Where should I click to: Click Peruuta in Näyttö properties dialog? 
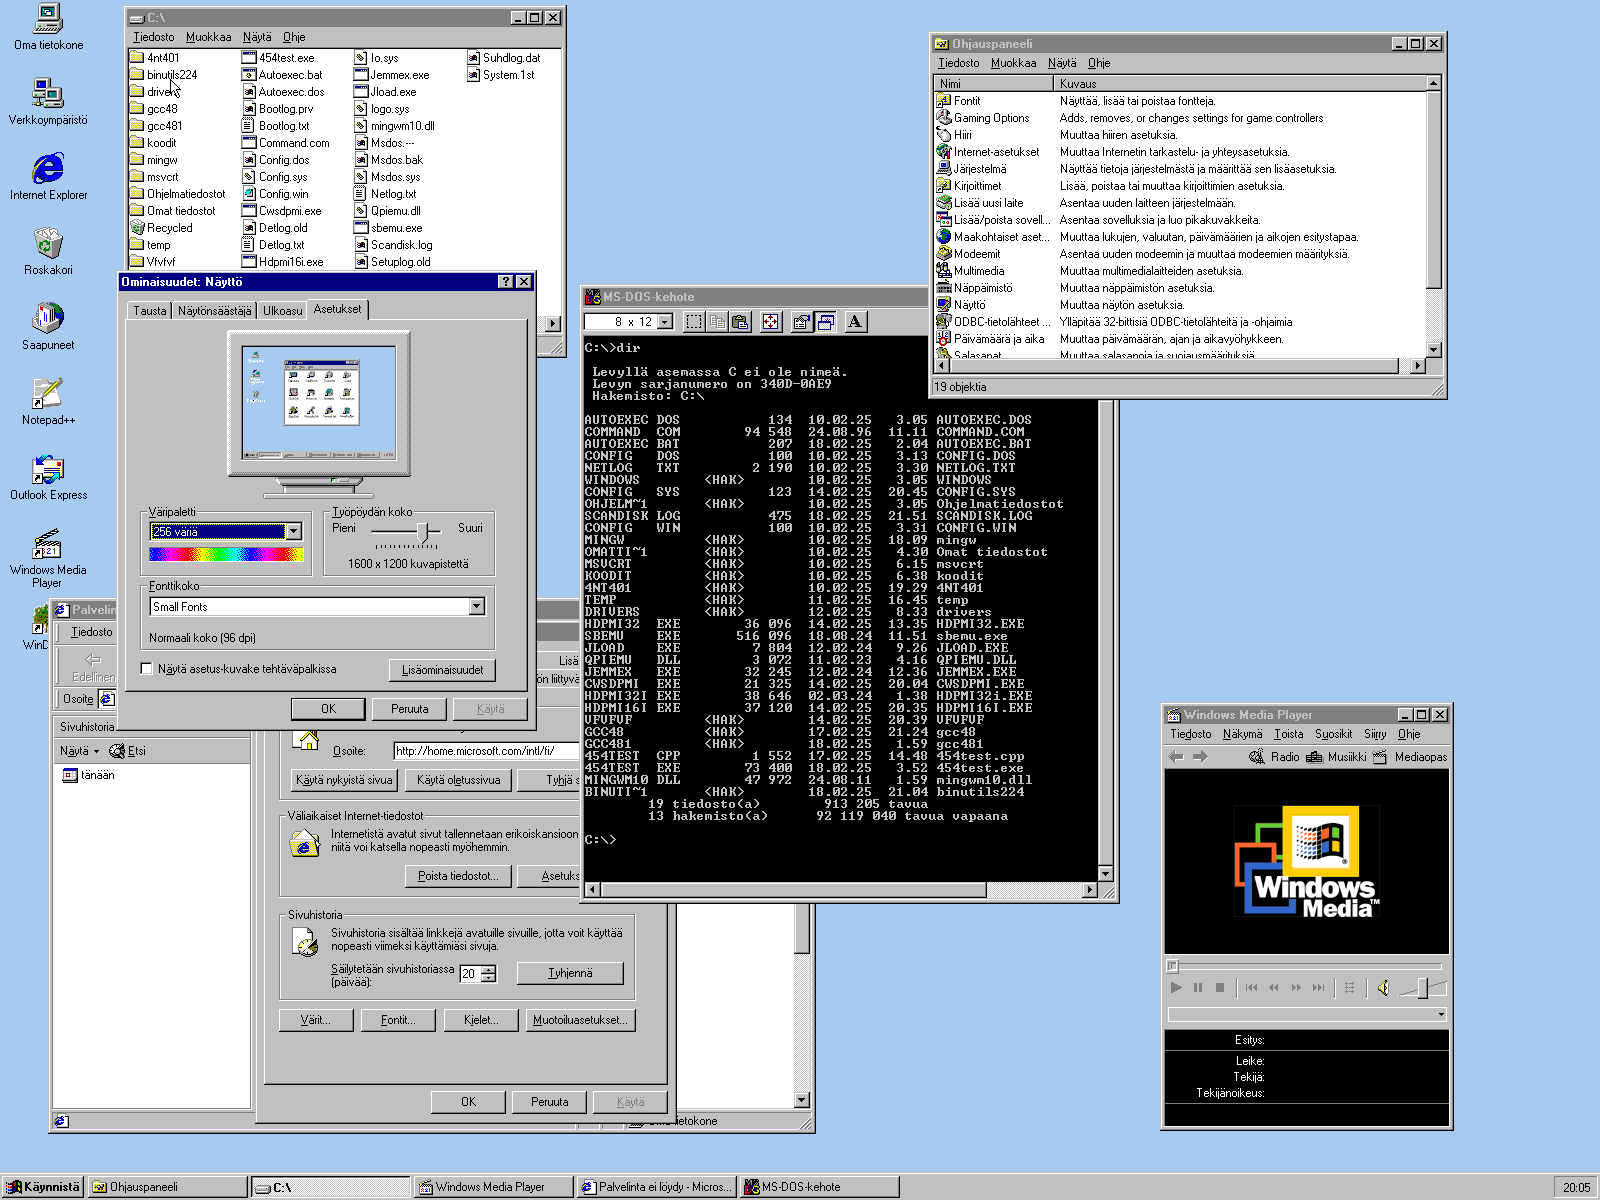pyautogui.click(x=410, y=709)
